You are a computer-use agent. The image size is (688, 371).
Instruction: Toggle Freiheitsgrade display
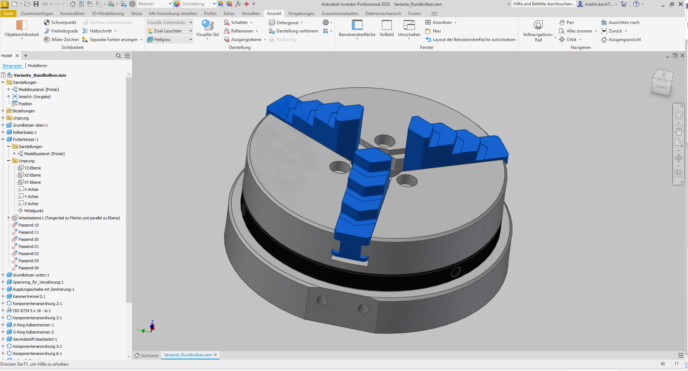pyautogui.click(x=61, y=31)
